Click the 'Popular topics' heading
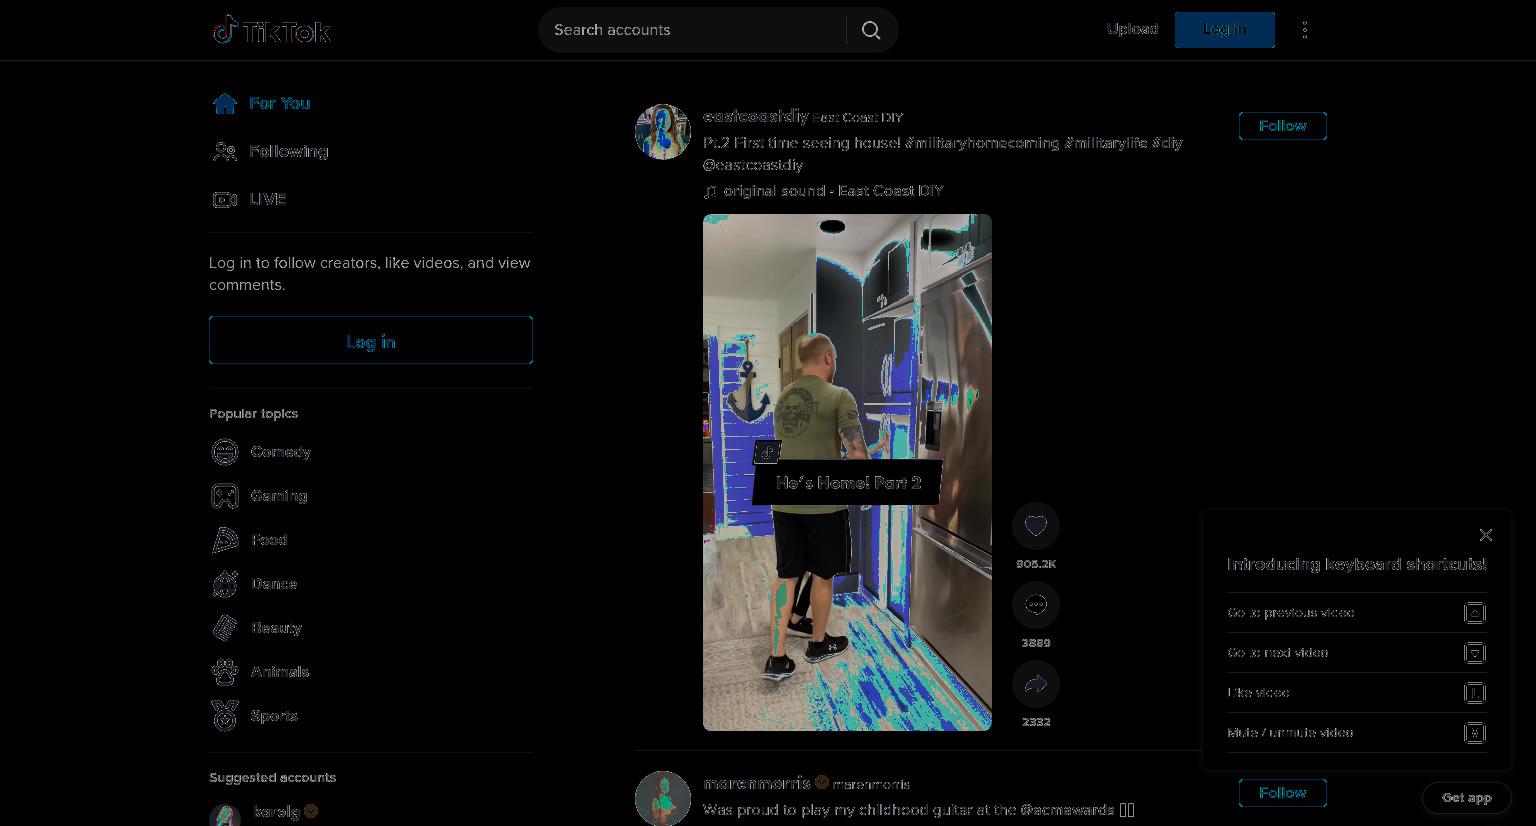This screenshot has width=1536, height=826. (x=254, y=414)
